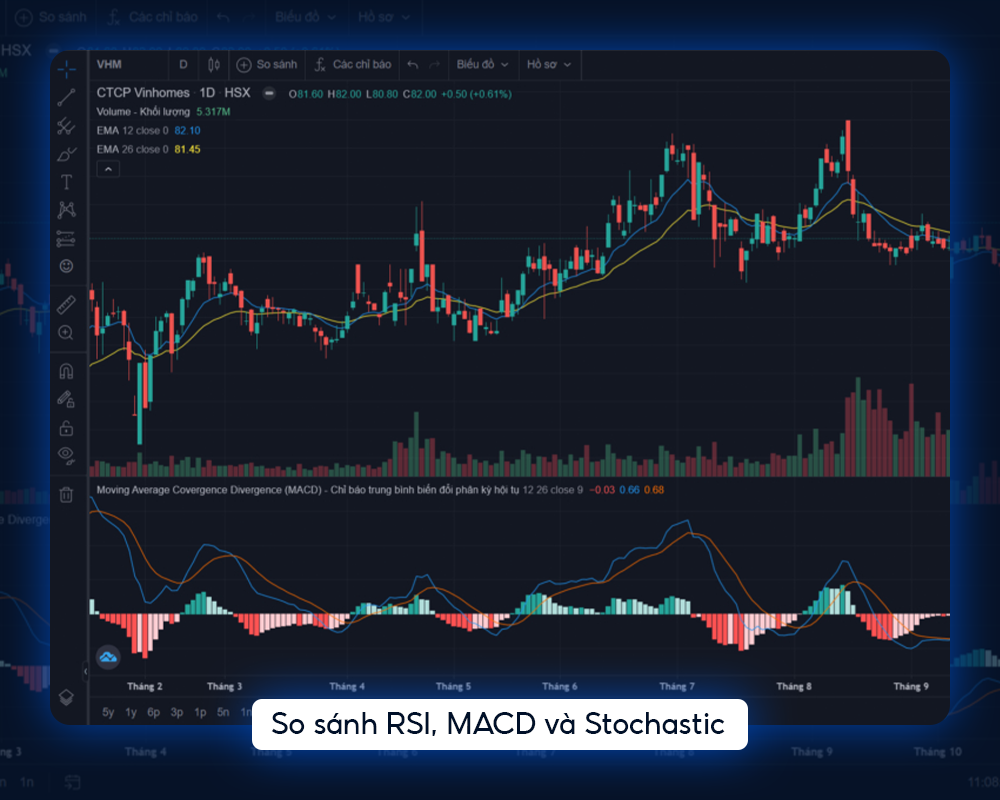Click the trash icon to remove drawings

tap(68, 492)
